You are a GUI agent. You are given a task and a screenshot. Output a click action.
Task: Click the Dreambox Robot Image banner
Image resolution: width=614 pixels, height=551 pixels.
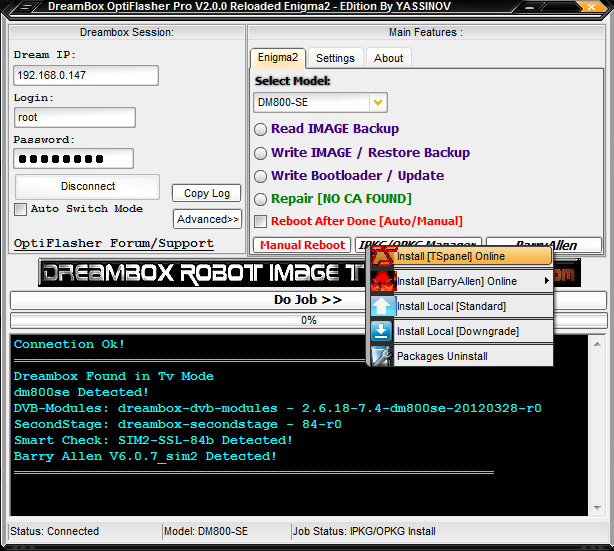(x=202, y=273)
